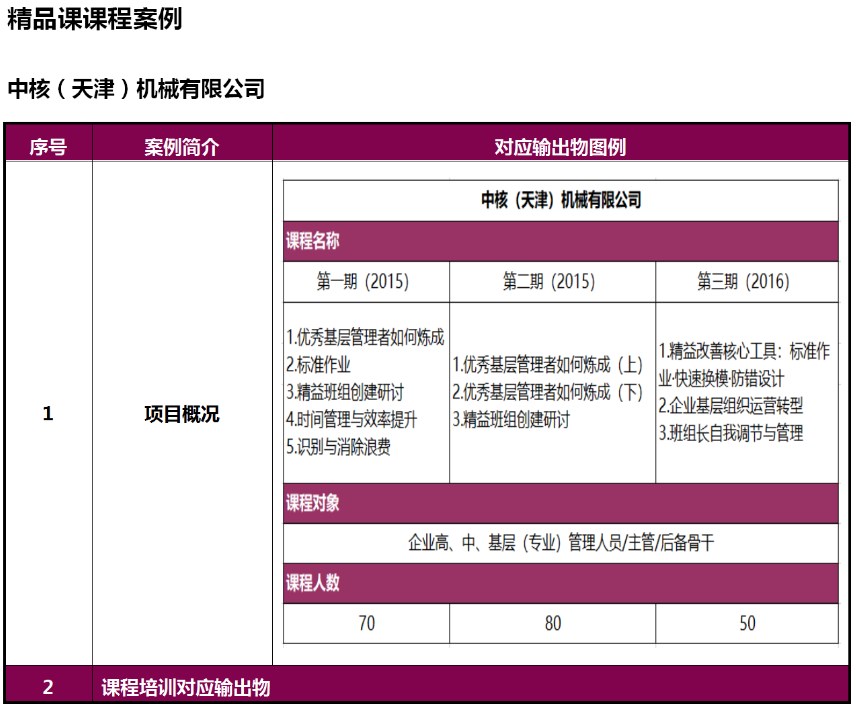The image size is (856, 709).
Task: Click the 序号 column header
Action: click(48, 146)
